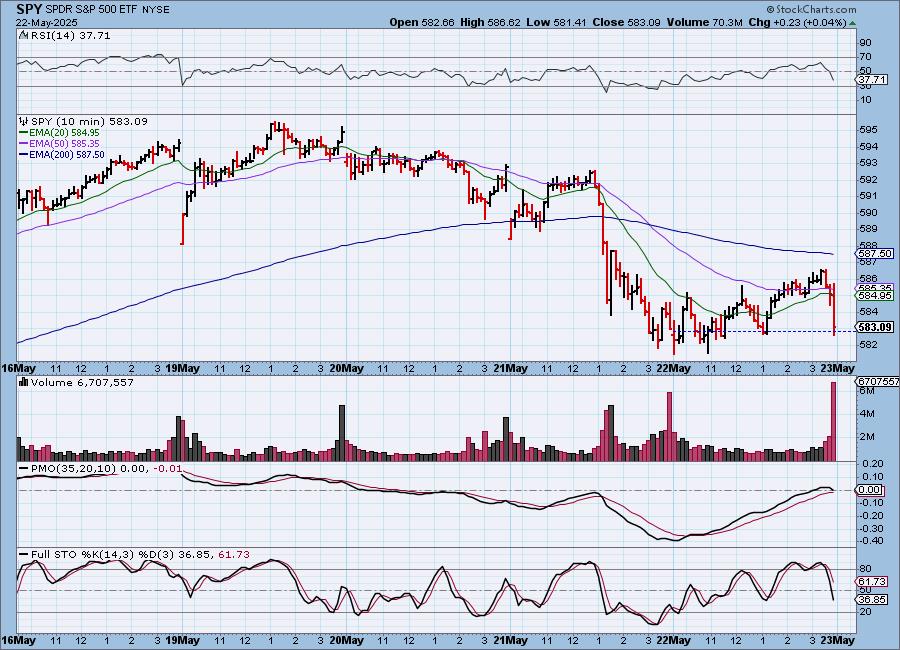
Task: Click the 90 label on the RSI axis
Action: coord(865,42)
